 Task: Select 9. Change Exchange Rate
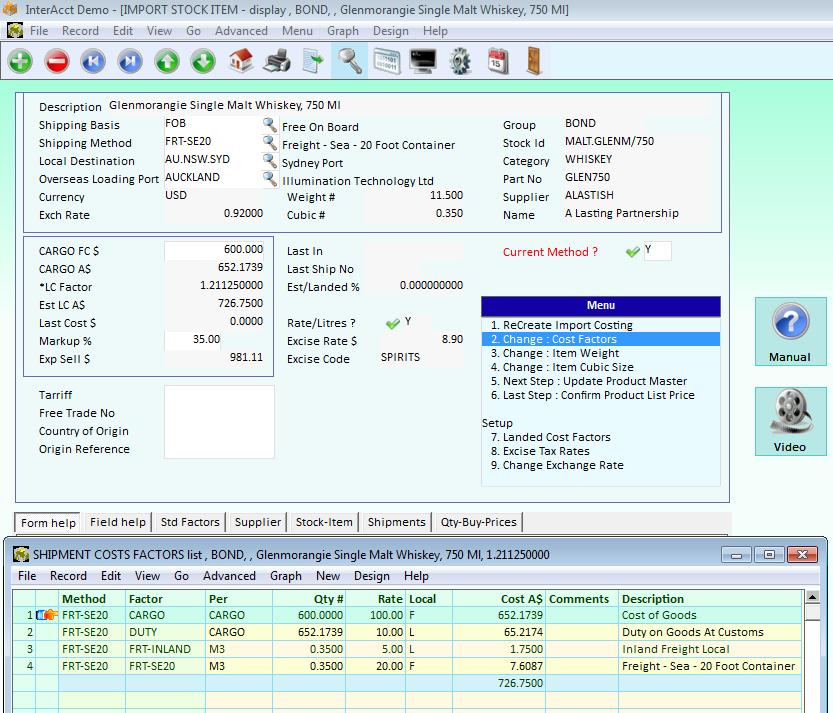pos(601,465)
